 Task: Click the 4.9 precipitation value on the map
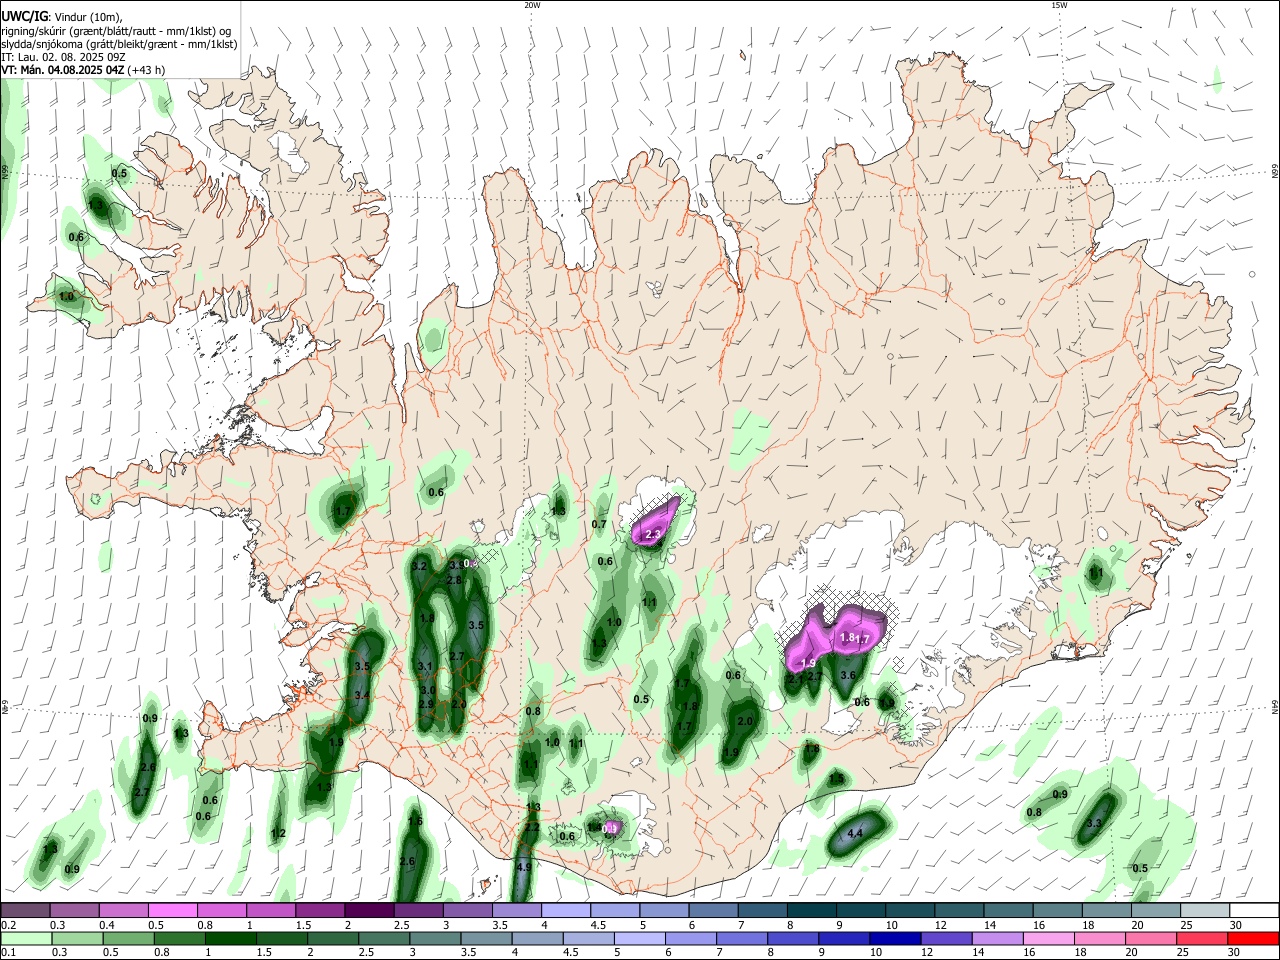pyautogui.click(x=524, y=867)
